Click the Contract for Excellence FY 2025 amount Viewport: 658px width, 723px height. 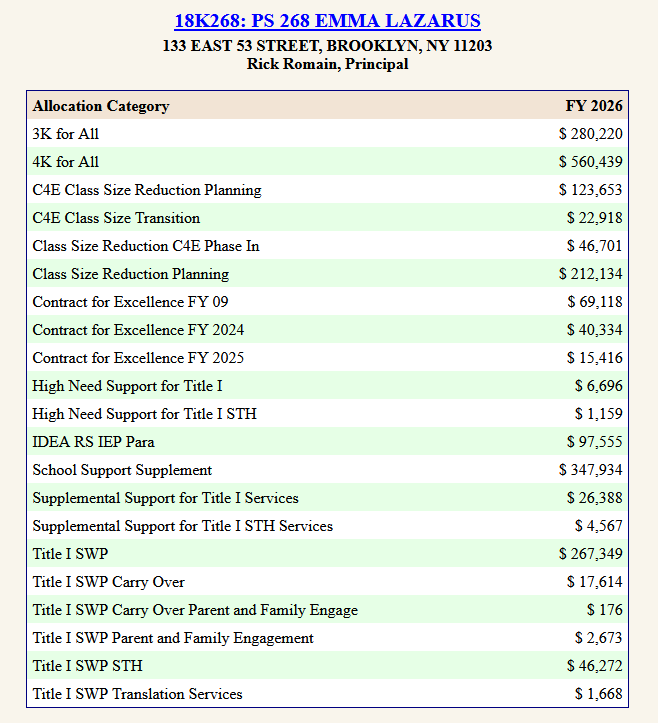pos(594,358)
